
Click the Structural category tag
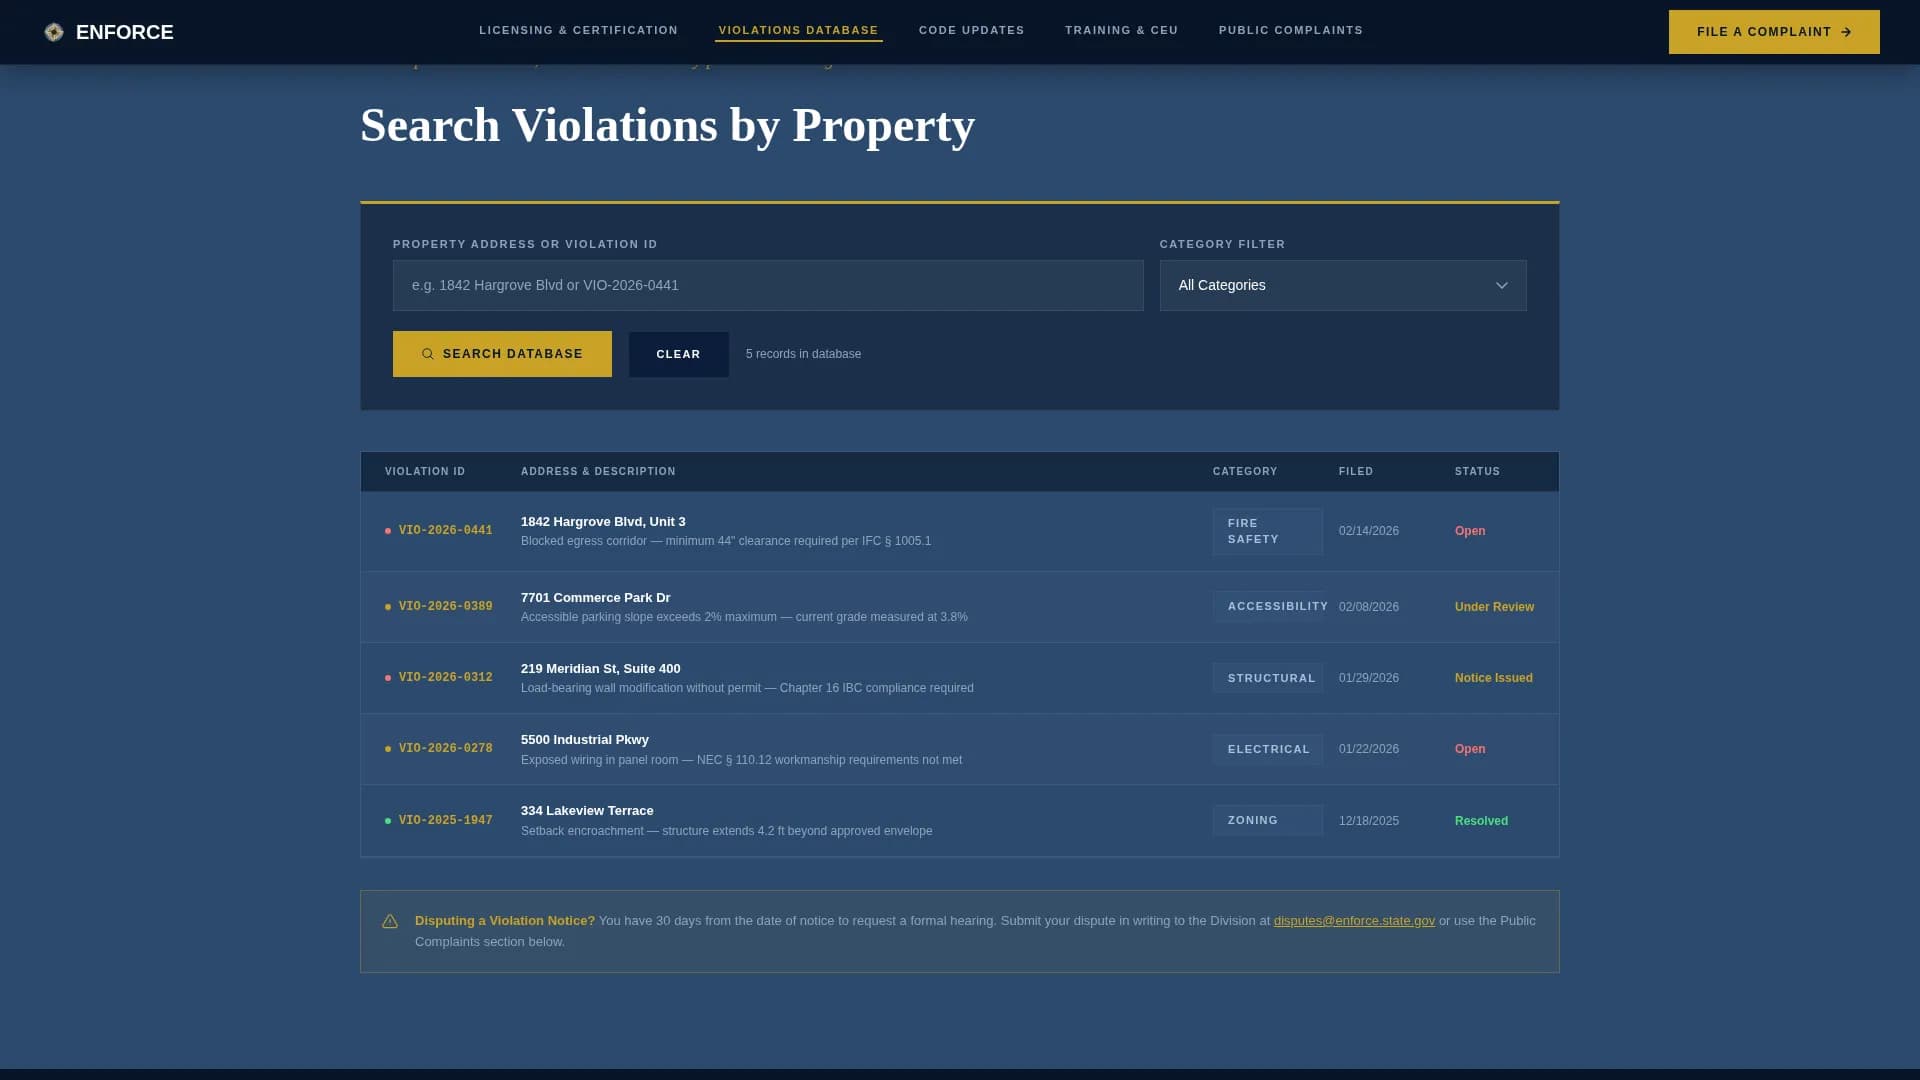tap(1267, 678)
